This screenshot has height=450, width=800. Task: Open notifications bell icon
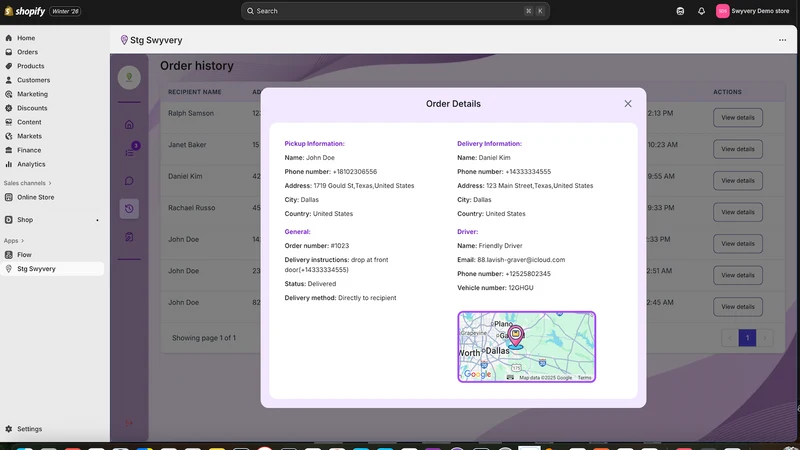[702, 11]
